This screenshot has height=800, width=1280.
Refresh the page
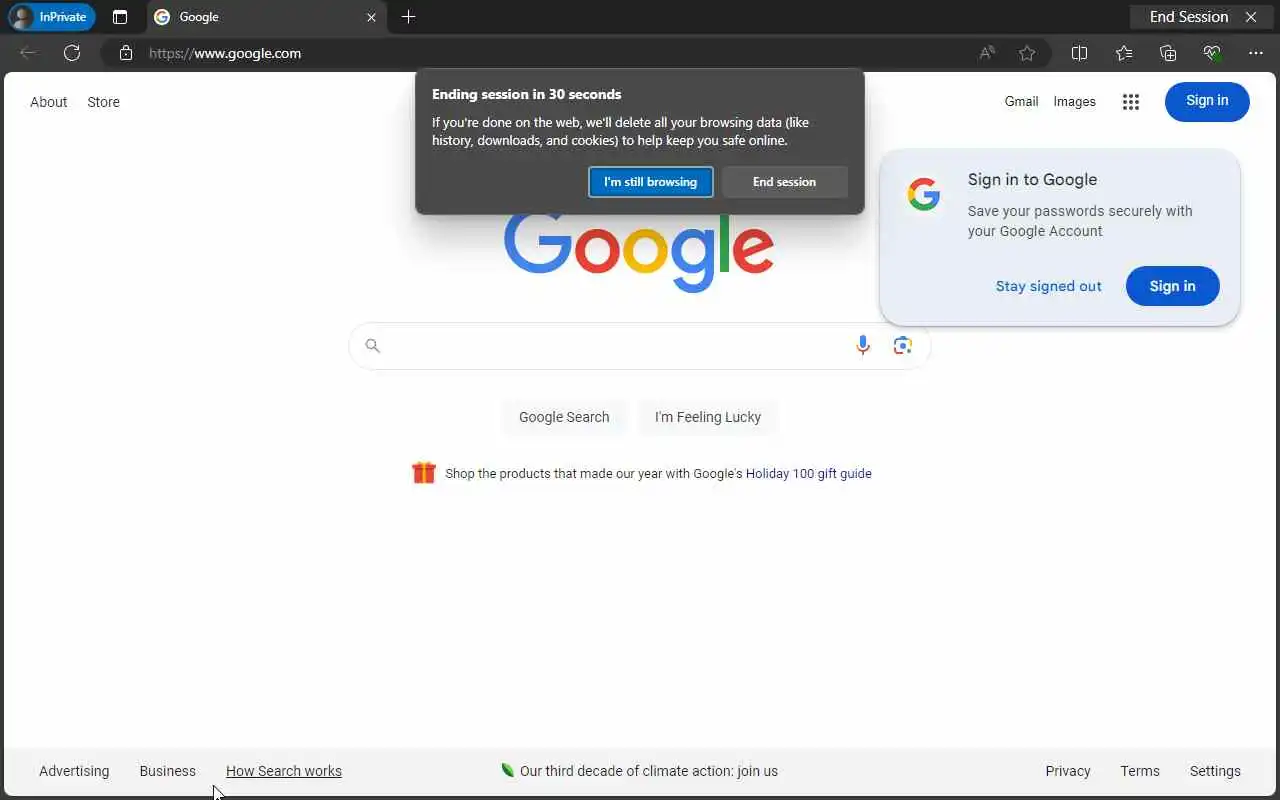[72, 53]
